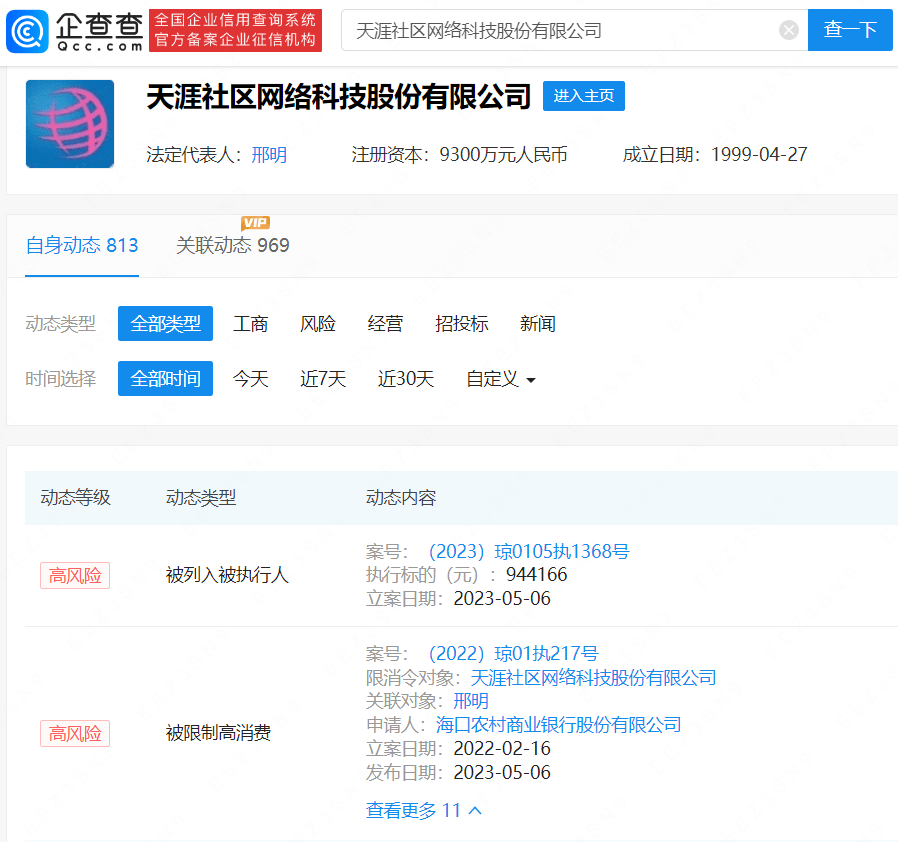
Task: Open the 进入主页 homepage button
Action: pyautogui.click(x=583, y=96)
